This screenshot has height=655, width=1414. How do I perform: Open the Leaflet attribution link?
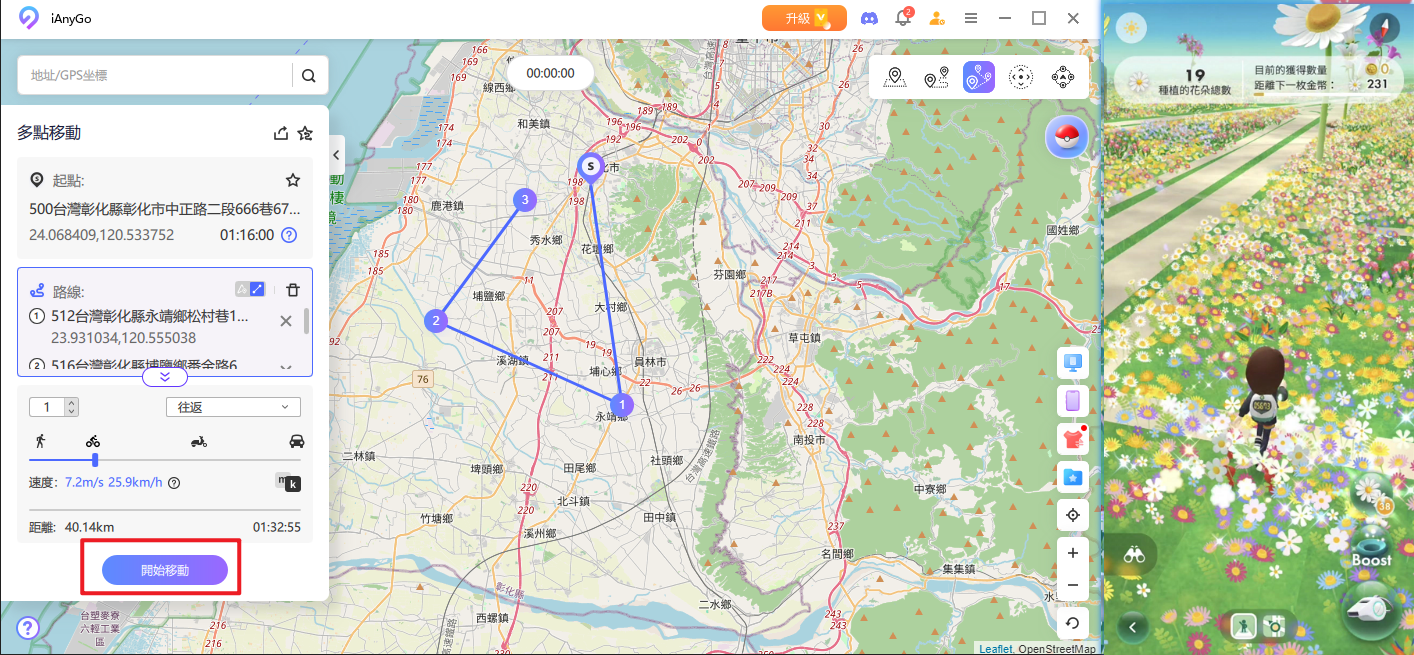[995, 649]
